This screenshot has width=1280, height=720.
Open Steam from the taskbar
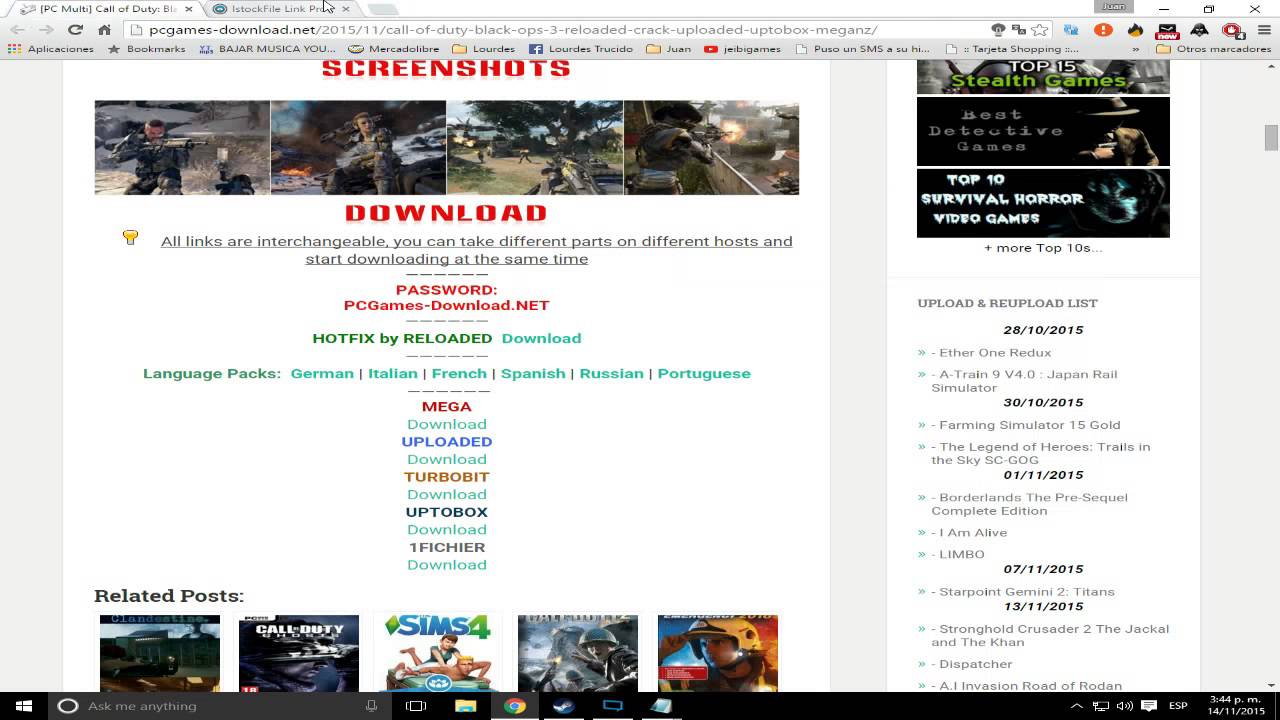tap(563, 706)
